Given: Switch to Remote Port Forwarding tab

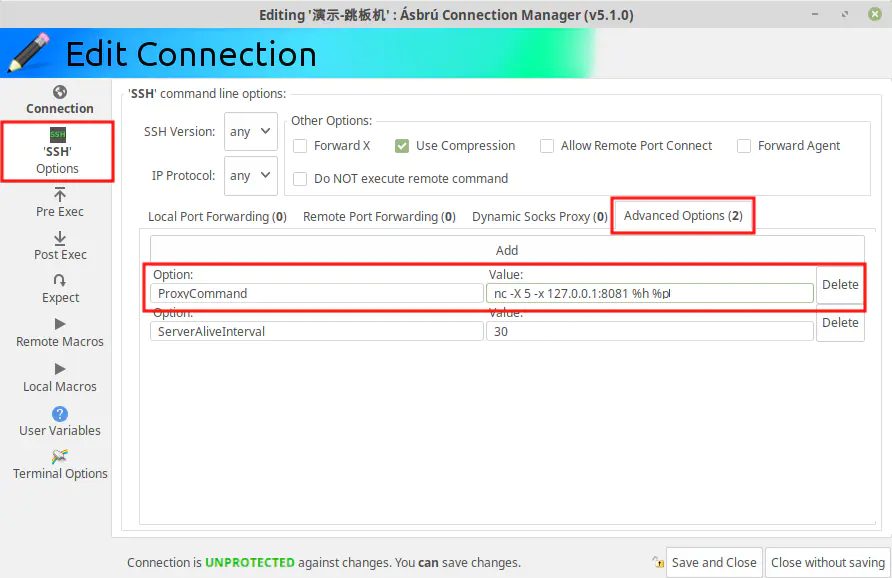Looking at the screenshot, I should 379,217.
